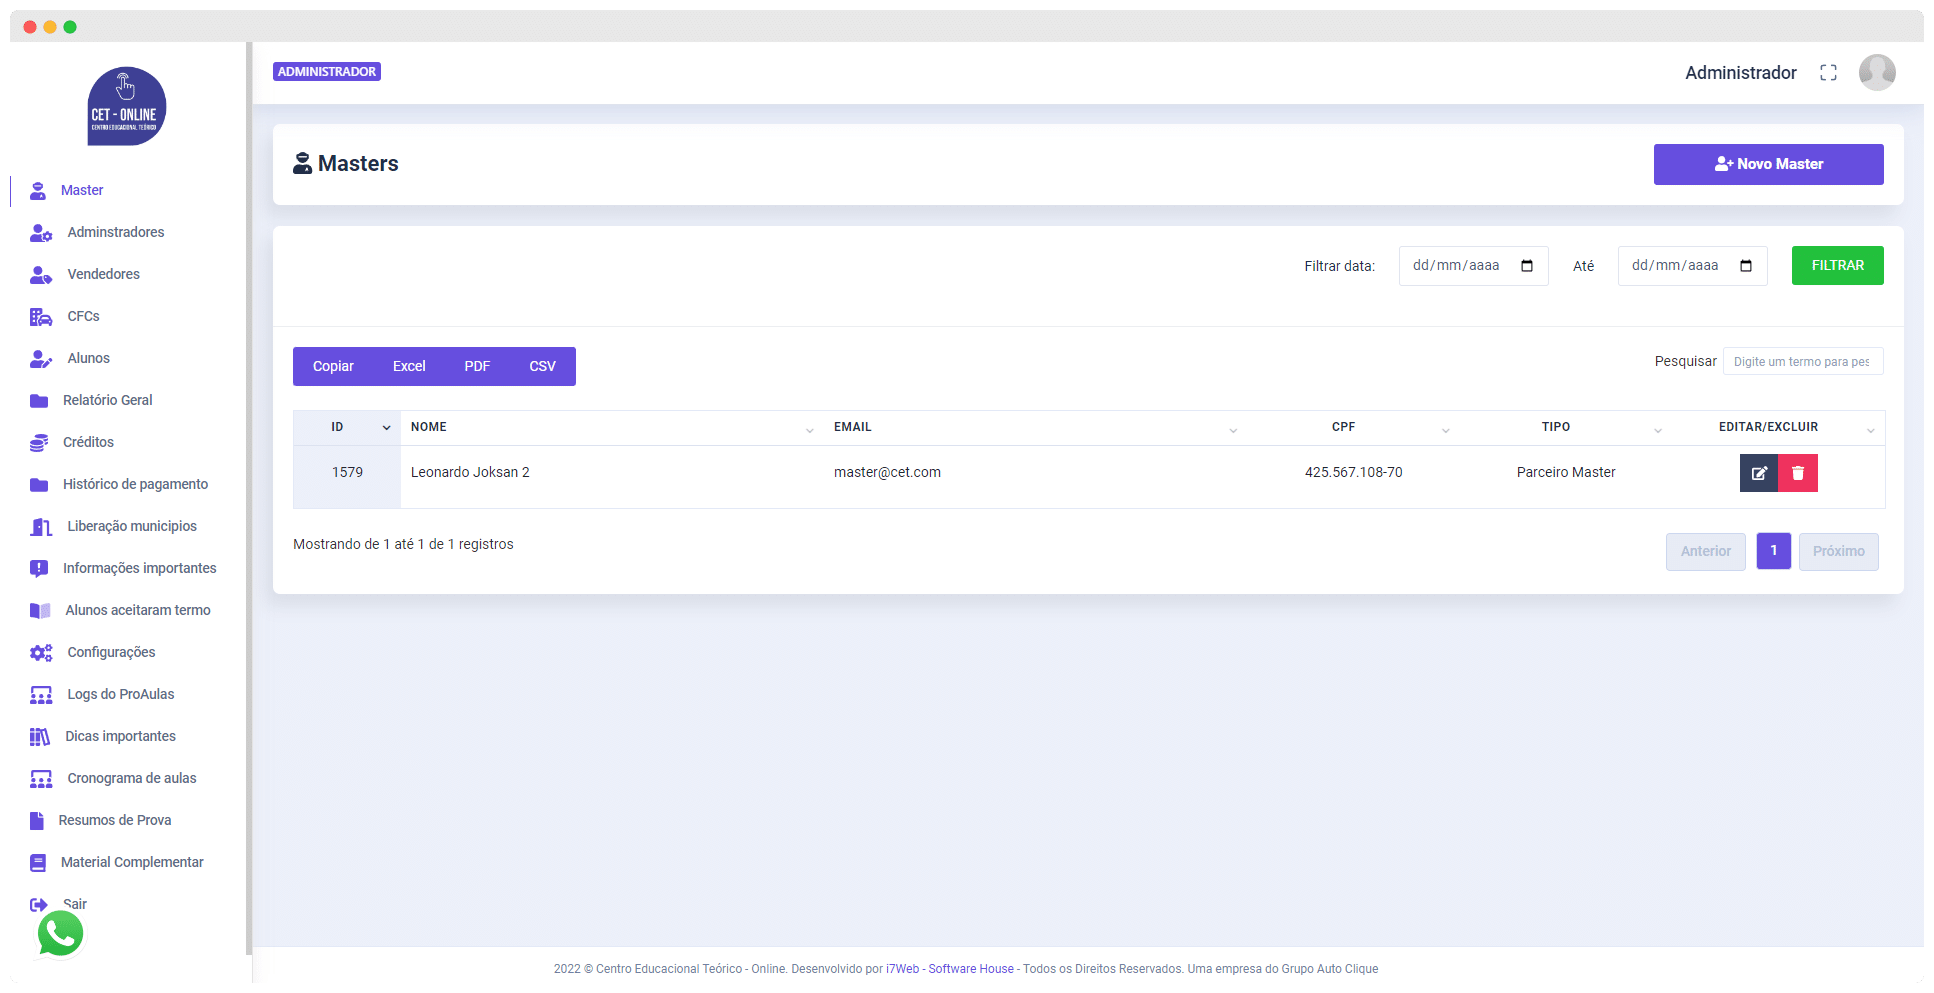Screen dimensions: 1934x993
Task: Click the Novo Master button
Action: tap(1767, 164)
